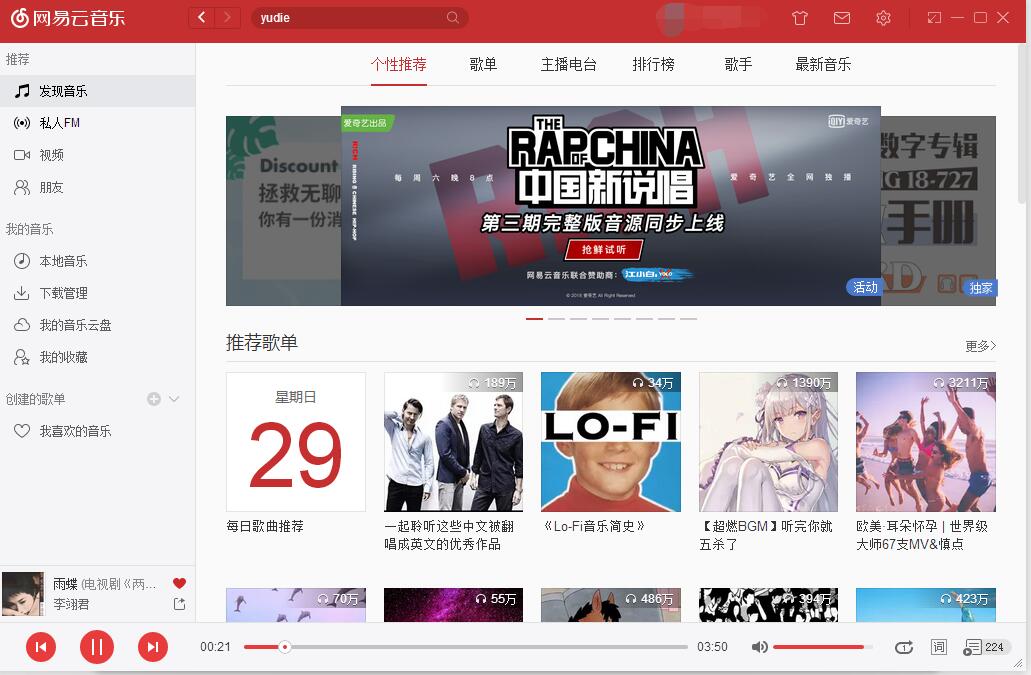The width and height of the screenshot is (1031, 675).
Task: Go back with the navigation back arrow
Action: (x=202, y=18)
